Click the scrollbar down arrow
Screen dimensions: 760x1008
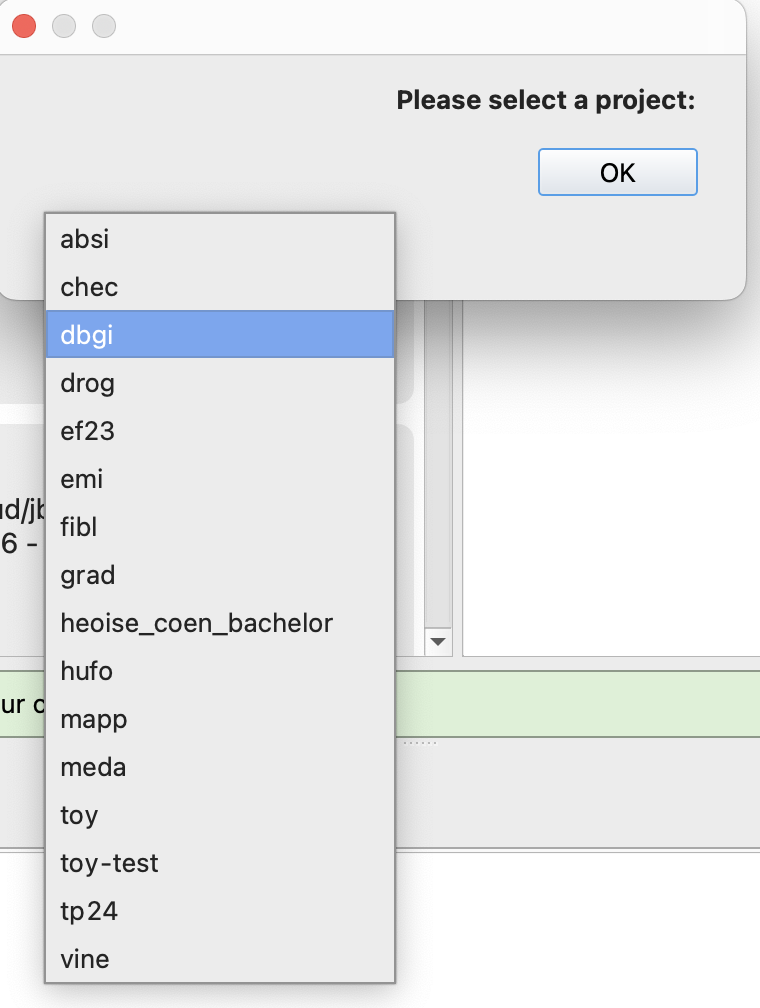pyautogui.click(x=439, y=641)
